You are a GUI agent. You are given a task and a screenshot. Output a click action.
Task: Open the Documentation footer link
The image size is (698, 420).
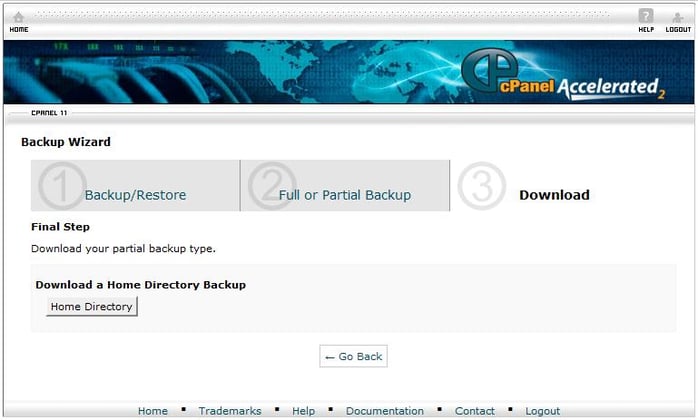point(385,411)
